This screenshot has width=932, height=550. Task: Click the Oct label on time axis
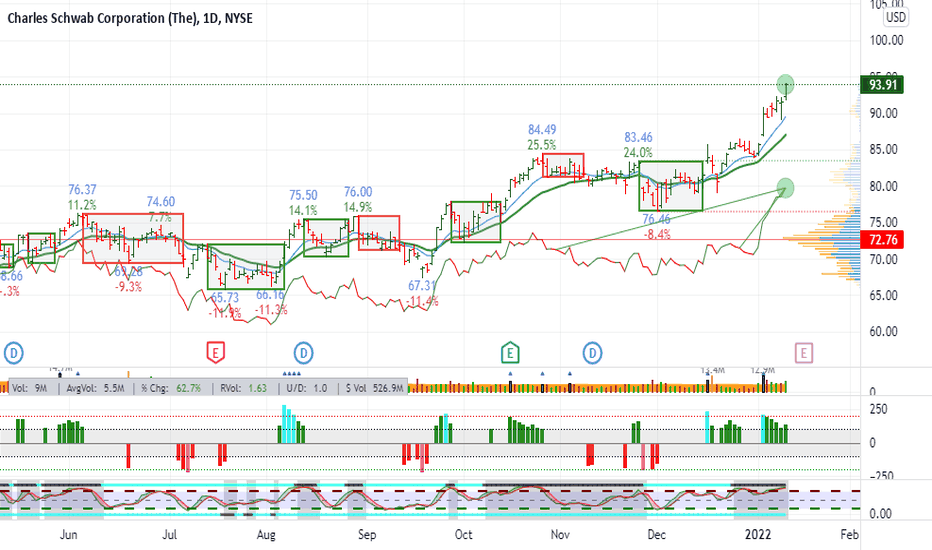[x=463, y=535]
